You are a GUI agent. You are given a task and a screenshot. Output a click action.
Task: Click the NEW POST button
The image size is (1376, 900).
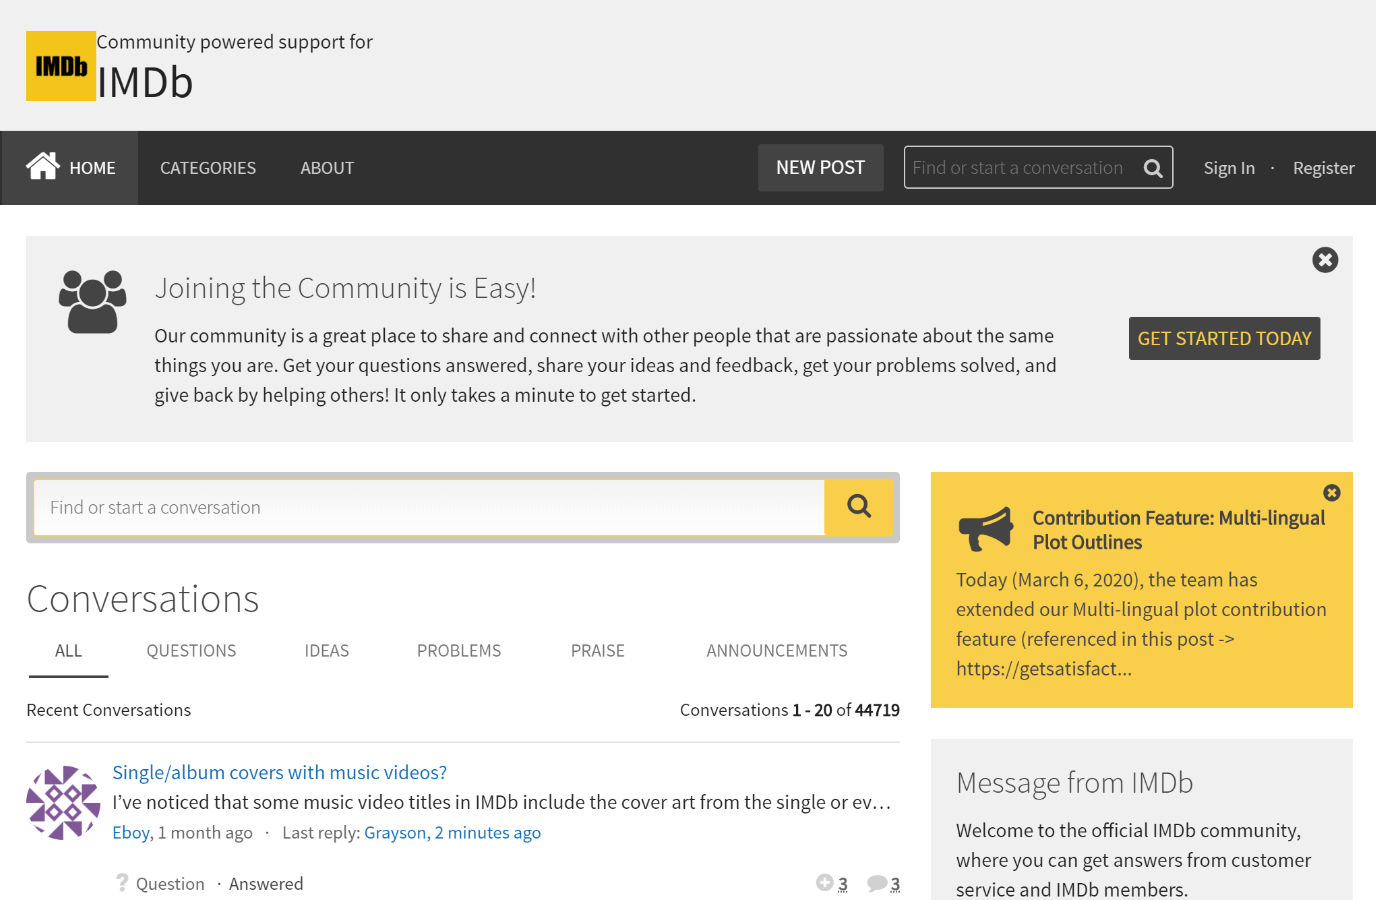pyautogui.click(x=821, y=168)
